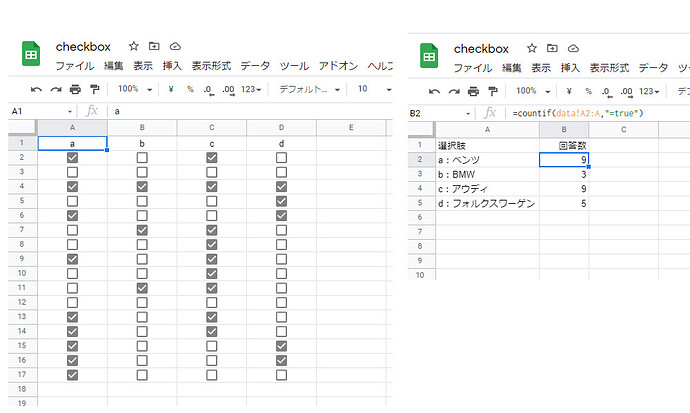Select column B header in right window
The width and height of the screenshot is (690, 413).
564,130
